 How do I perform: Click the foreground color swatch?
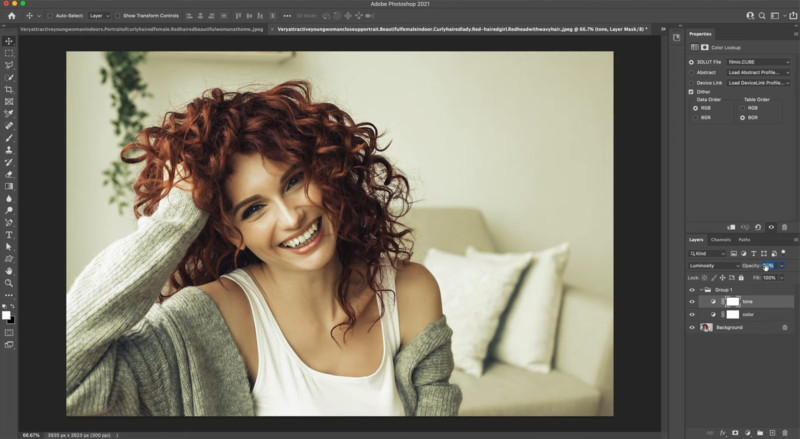[x=7, y=314]
